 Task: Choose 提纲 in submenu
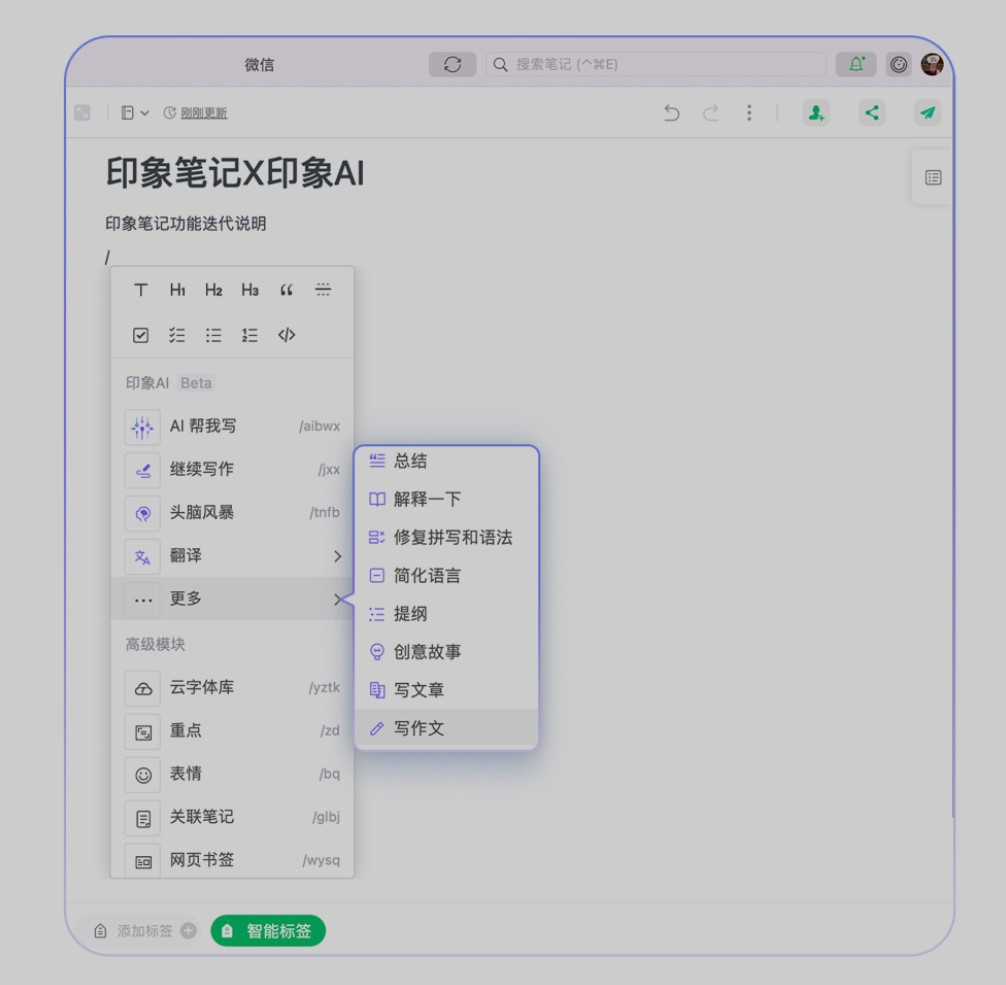[x=447, y=613]
